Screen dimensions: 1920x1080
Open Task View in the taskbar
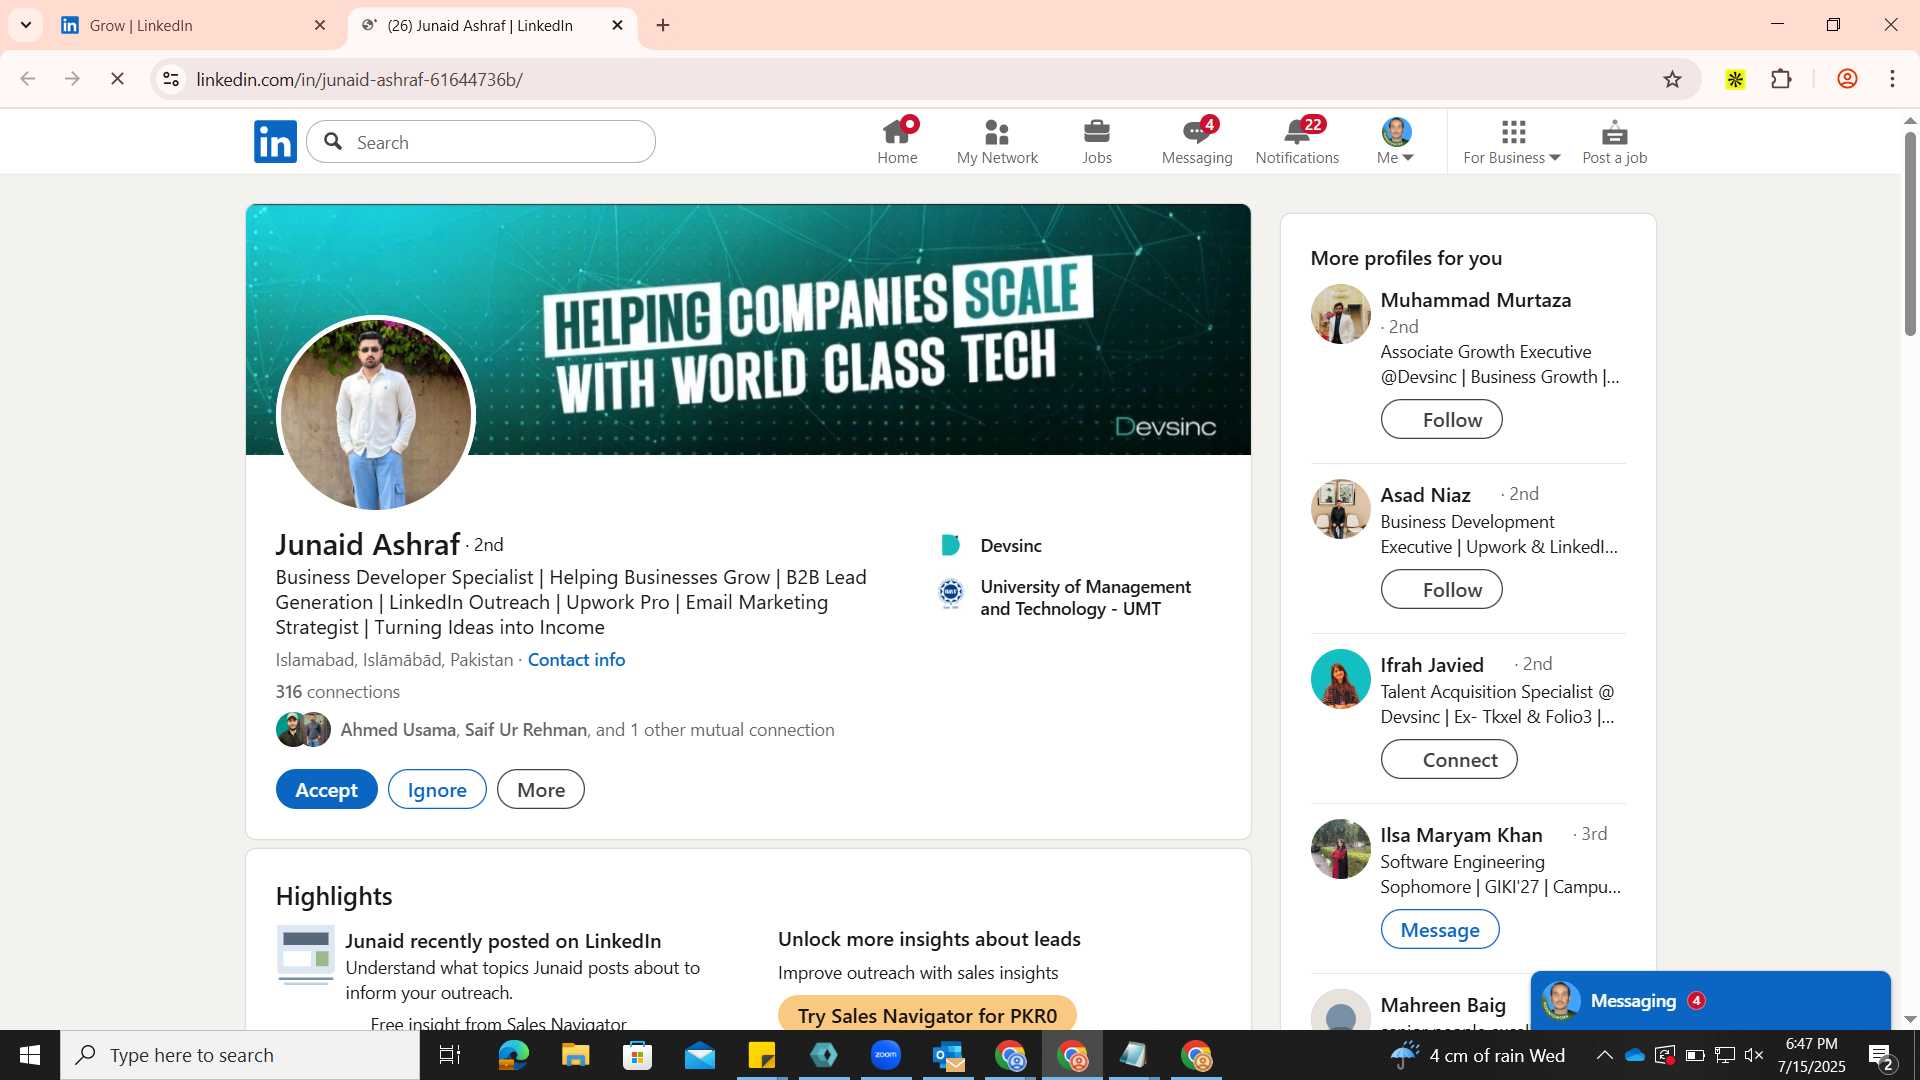(450, 1055)
